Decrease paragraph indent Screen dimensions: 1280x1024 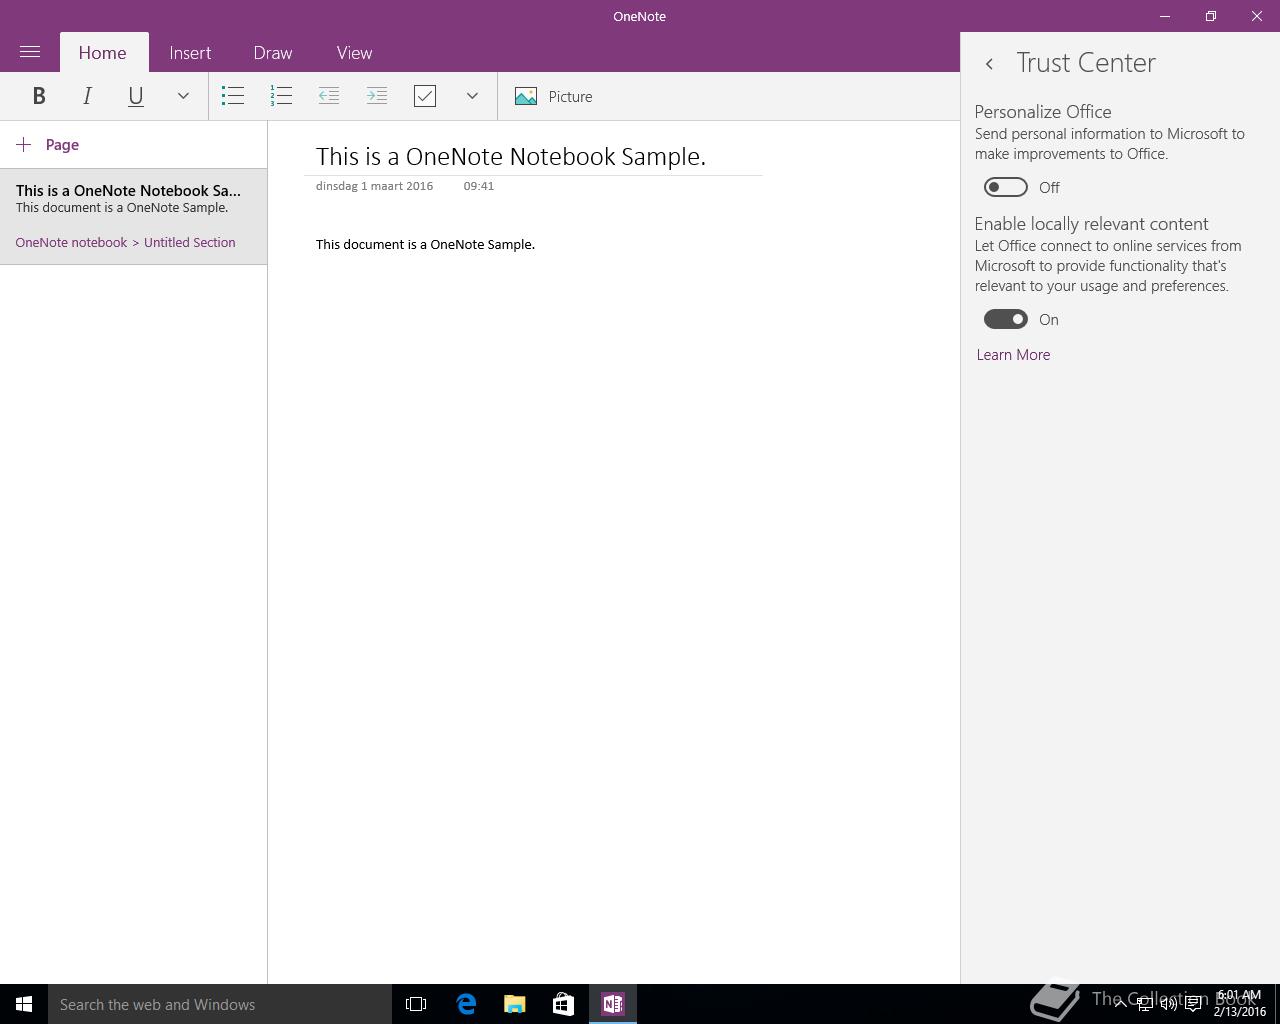pos(329,96)
